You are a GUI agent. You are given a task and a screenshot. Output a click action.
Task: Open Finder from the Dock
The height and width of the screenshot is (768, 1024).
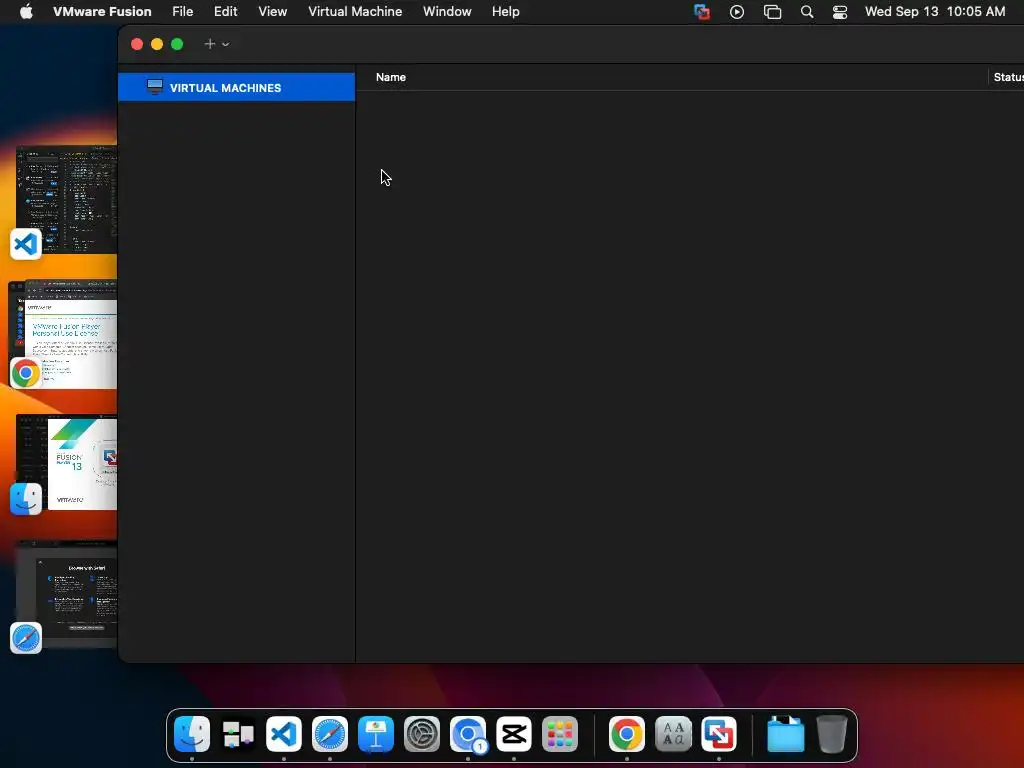(192, 734)
